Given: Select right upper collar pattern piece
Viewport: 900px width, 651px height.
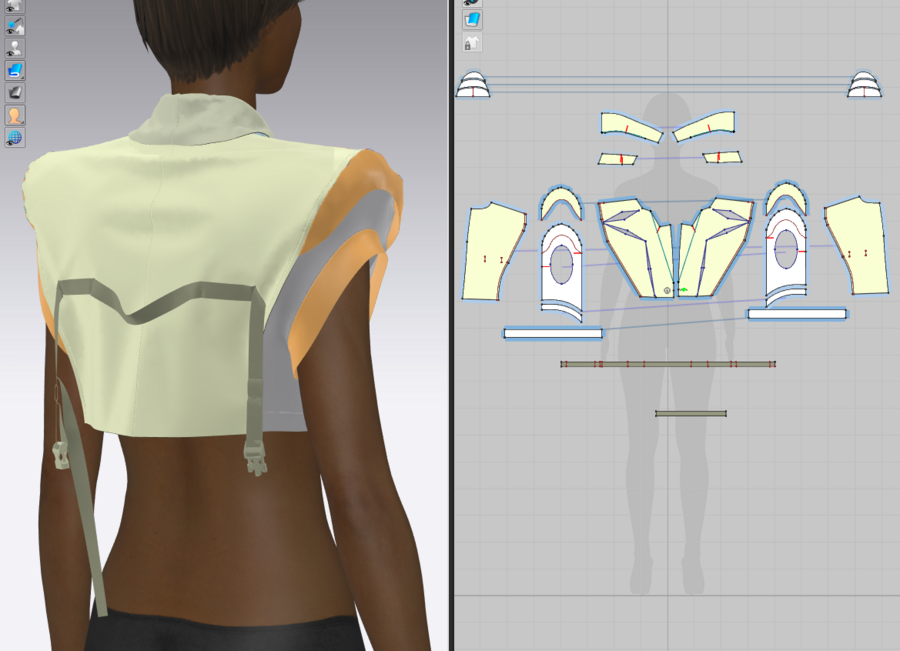Looking at the screenshot, I should tap(704, 126).
